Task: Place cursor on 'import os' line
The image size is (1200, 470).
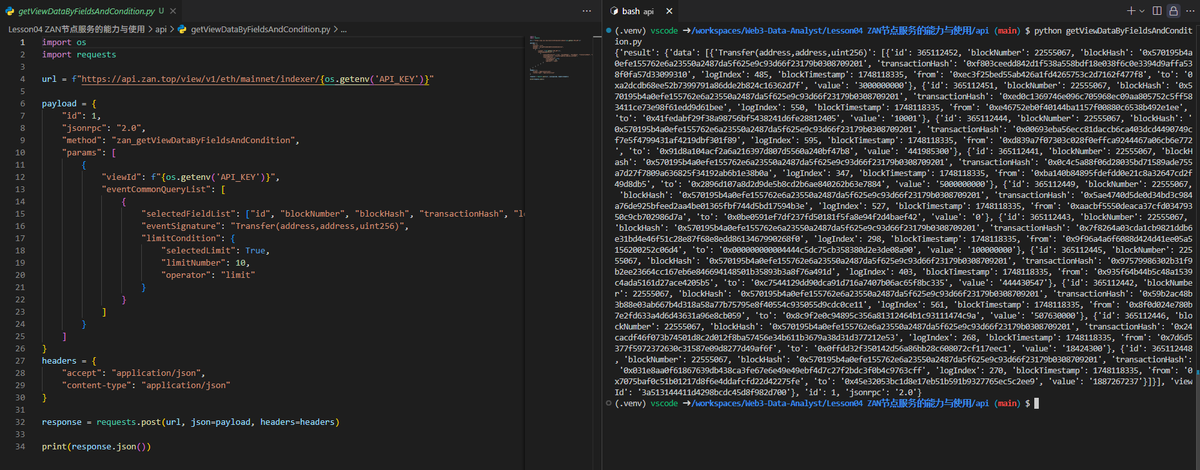Action: [63, 43]
